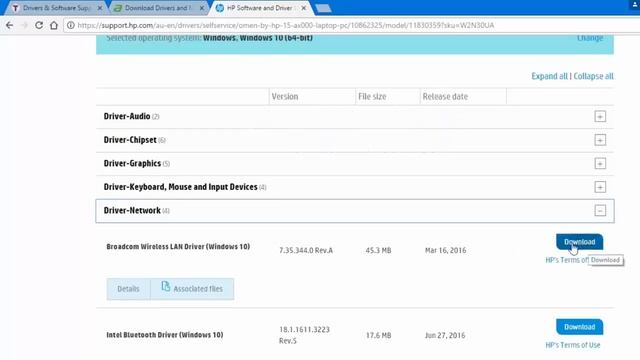The image size is (640, 360).
Task: Click the Mar 16, 2016 release date
Action: [445, 251]
